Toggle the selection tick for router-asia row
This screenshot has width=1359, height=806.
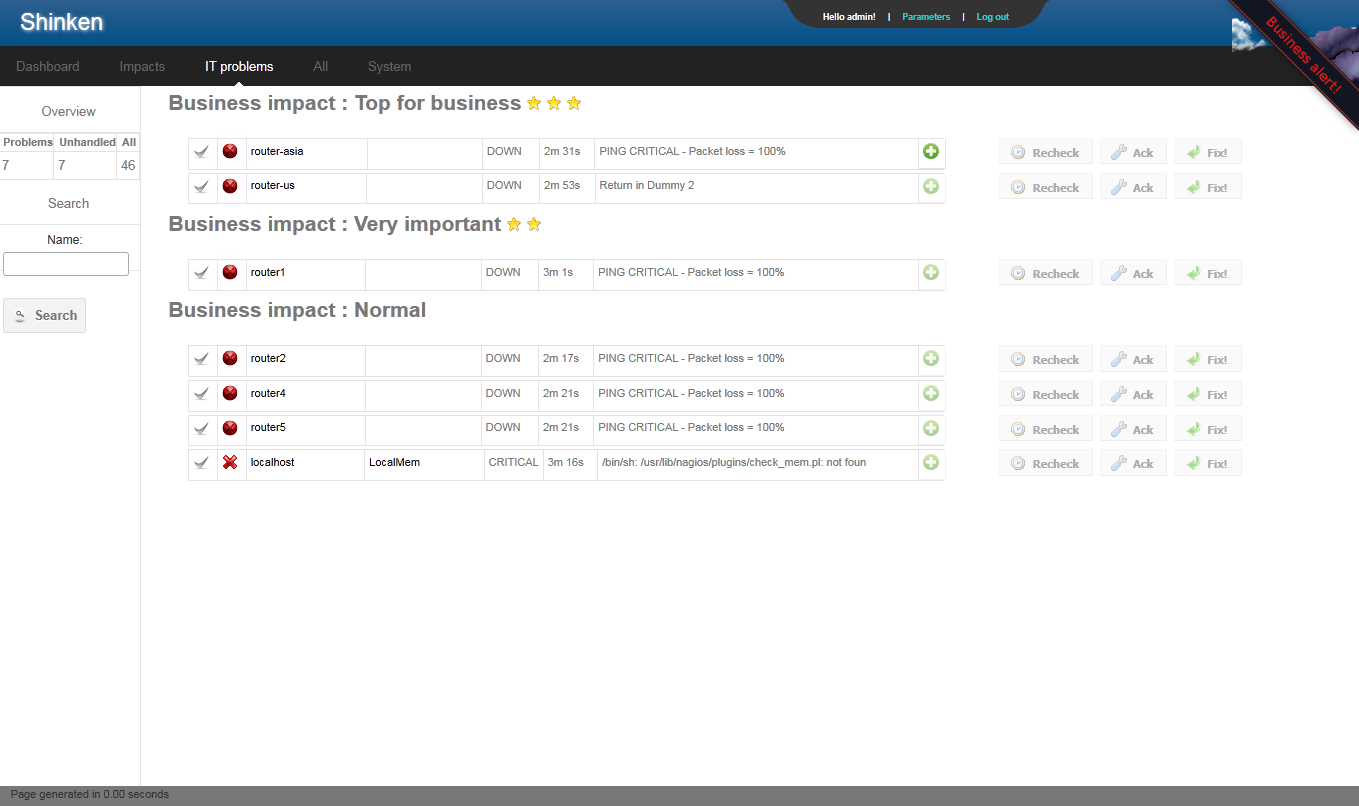tap(202, 152)
